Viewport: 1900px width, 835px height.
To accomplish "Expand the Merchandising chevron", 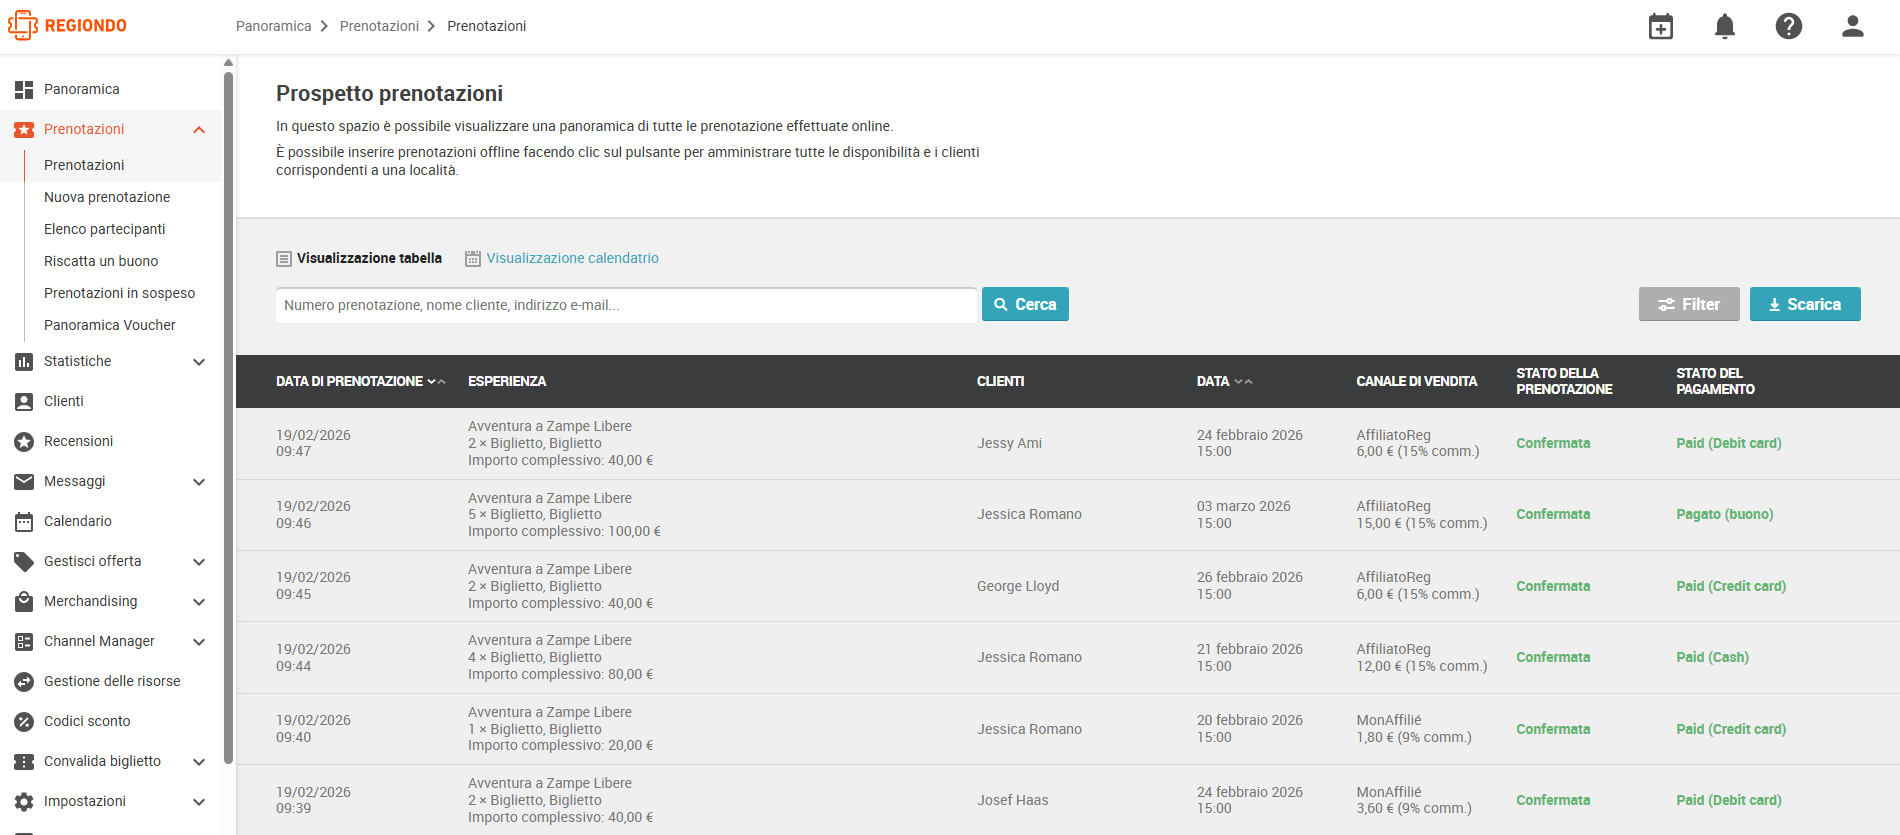I will click(199, 601).
